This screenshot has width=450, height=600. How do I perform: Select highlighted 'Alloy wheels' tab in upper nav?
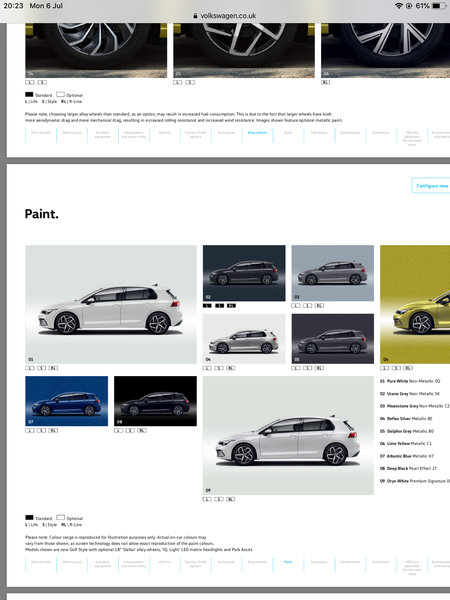[x=258, y=133]
